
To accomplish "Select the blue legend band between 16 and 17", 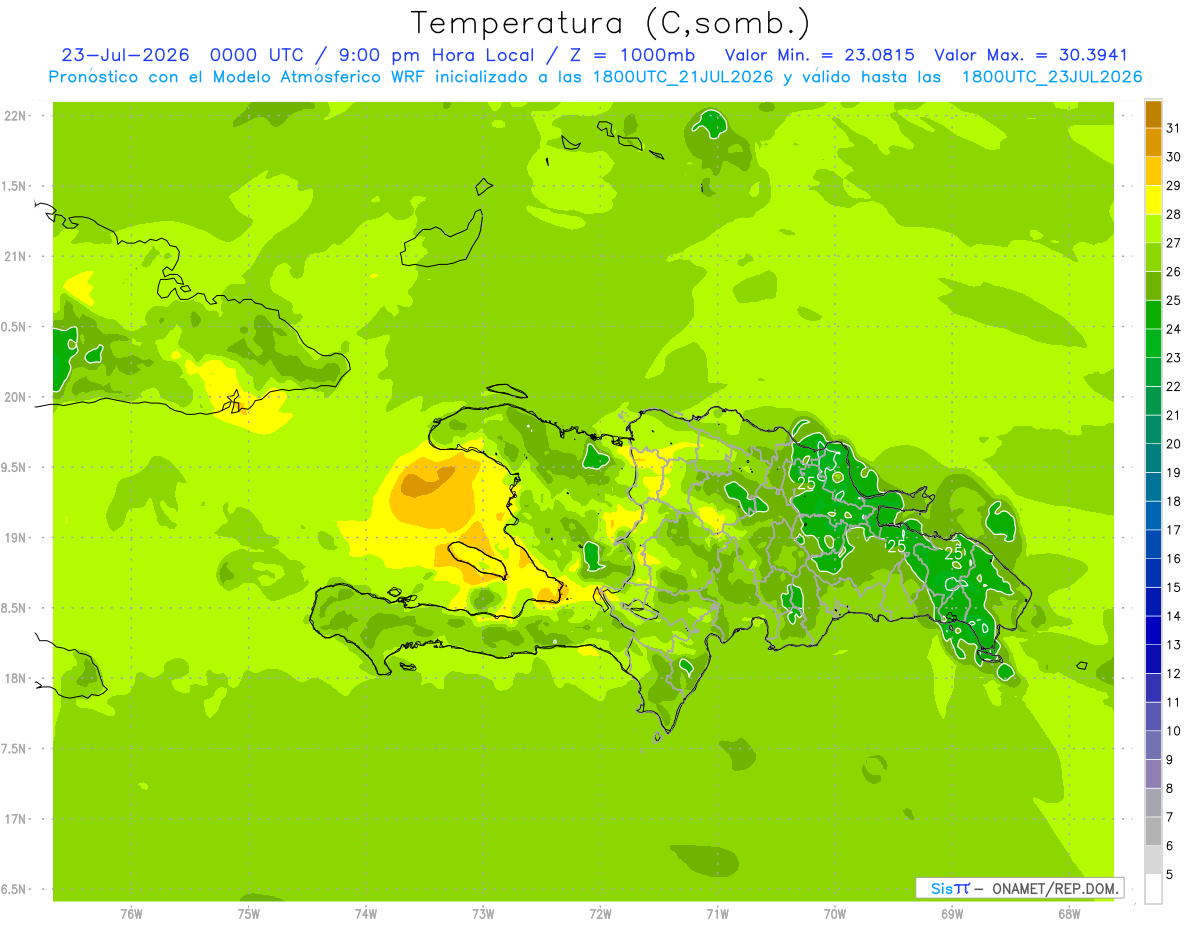I will (1153, 544).
